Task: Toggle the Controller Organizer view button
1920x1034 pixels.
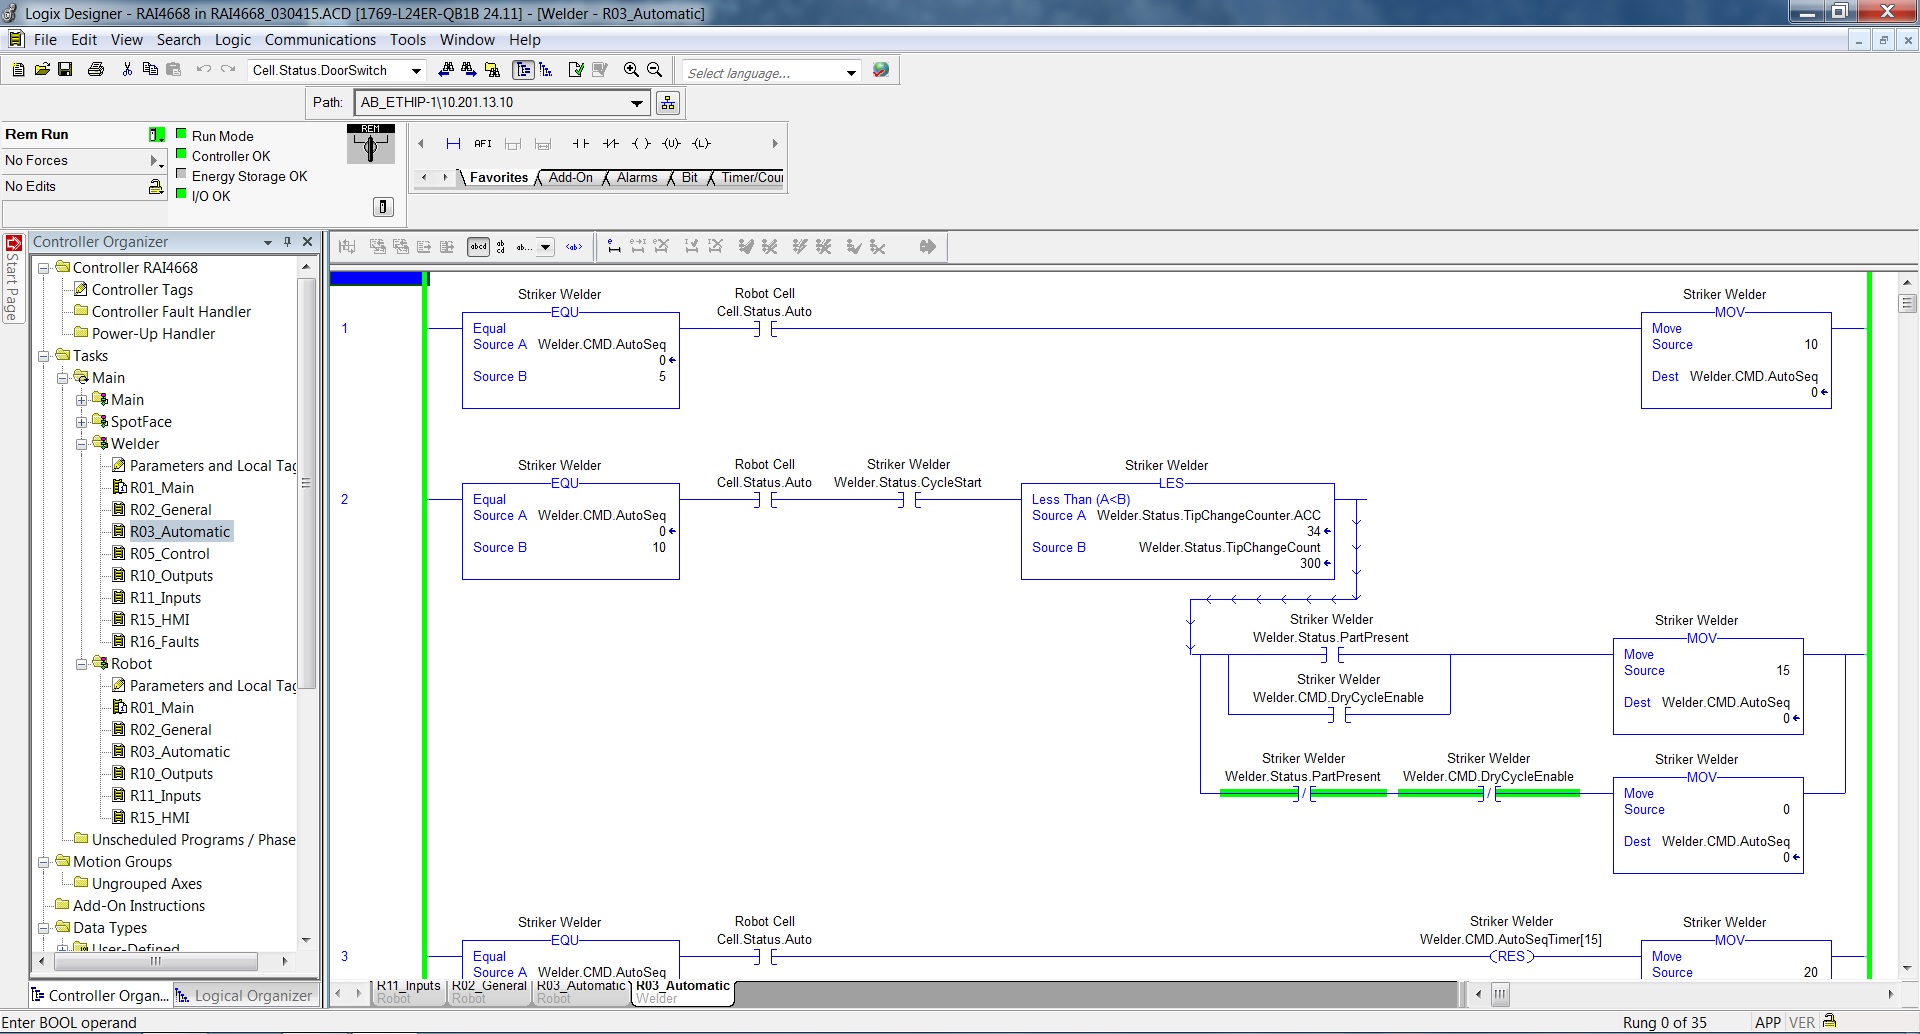Action: point(522,70)
